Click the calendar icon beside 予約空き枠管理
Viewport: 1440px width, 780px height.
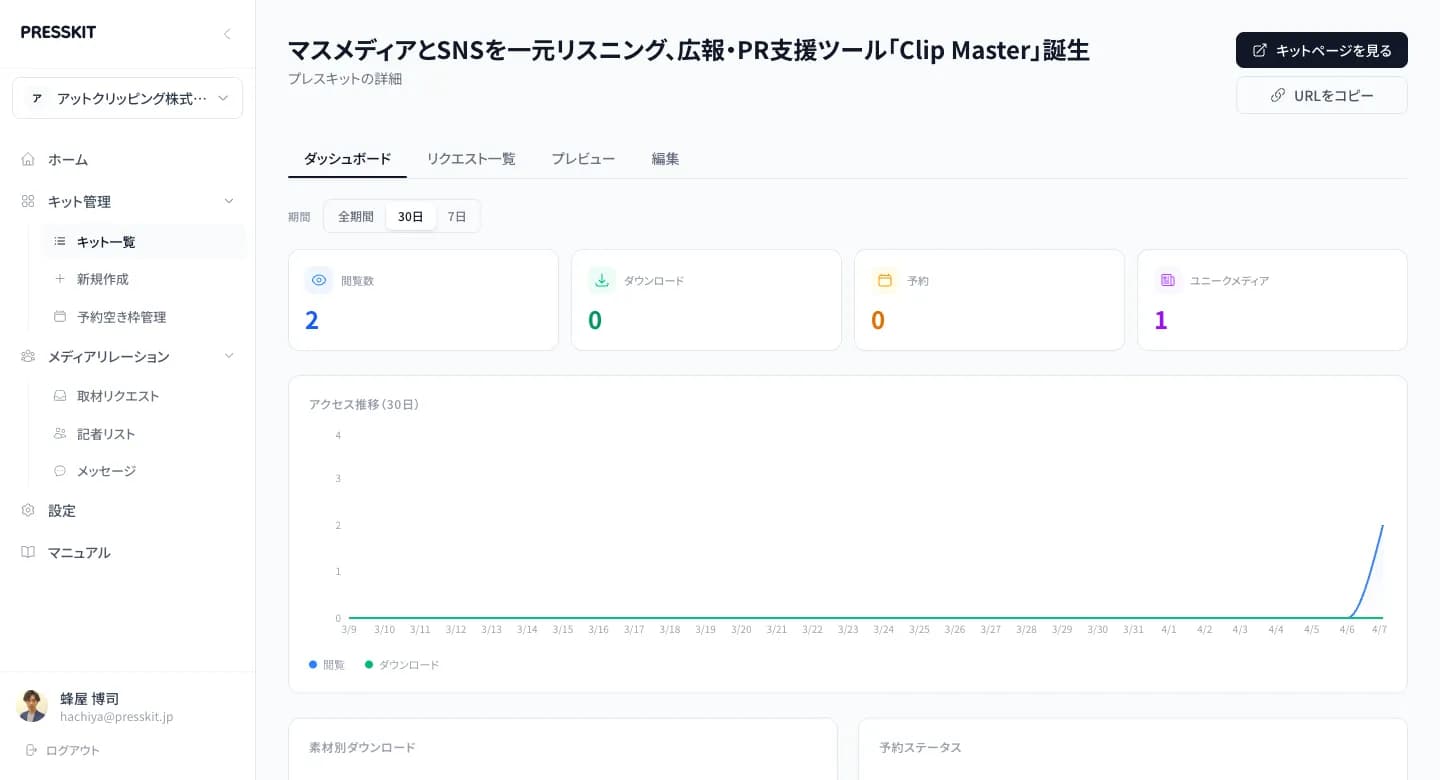60,317
